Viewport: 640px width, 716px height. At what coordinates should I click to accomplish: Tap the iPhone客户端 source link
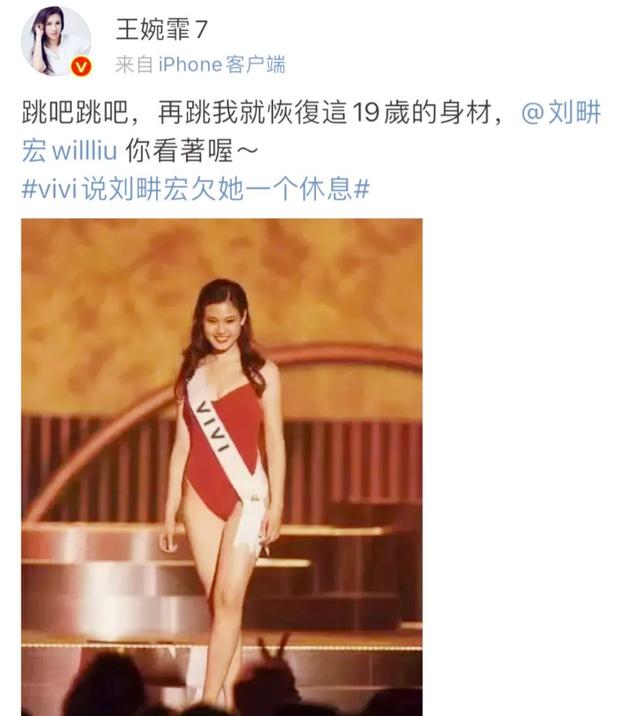click(x=222, y=64)
